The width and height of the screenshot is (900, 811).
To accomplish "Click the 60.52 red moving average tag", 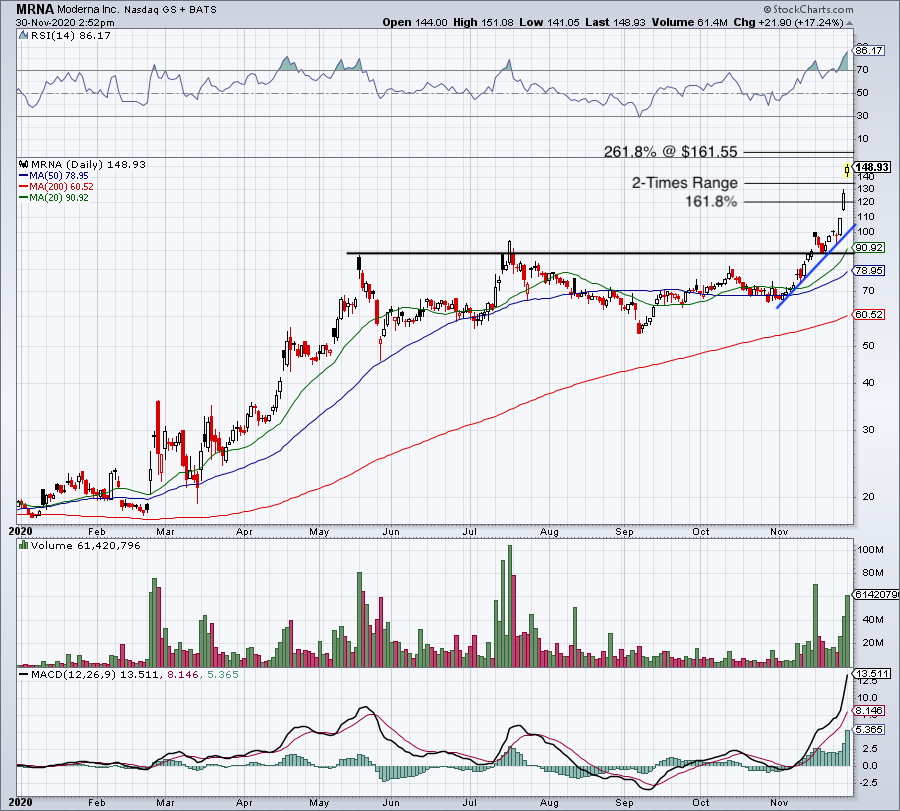I will tap(869, 315).
